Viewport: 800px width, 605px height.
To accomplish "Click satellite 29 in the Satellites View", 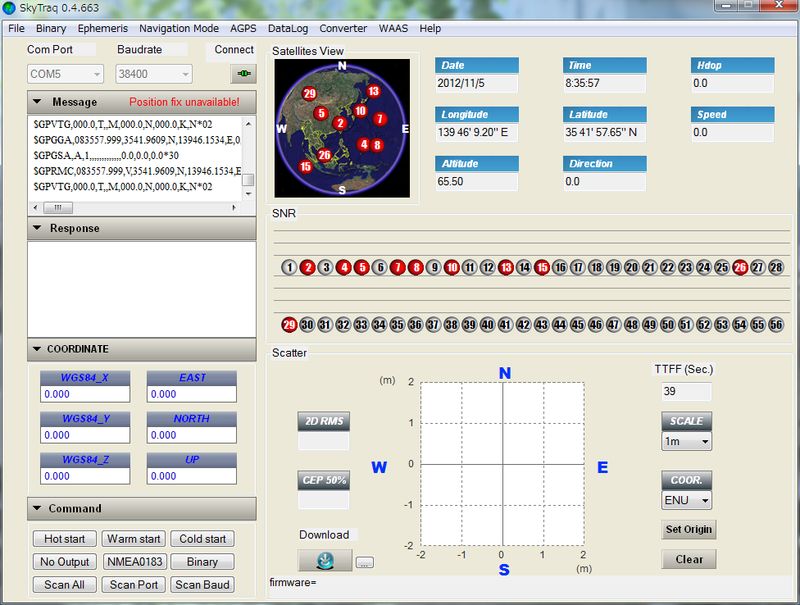I will pos(309,93).
